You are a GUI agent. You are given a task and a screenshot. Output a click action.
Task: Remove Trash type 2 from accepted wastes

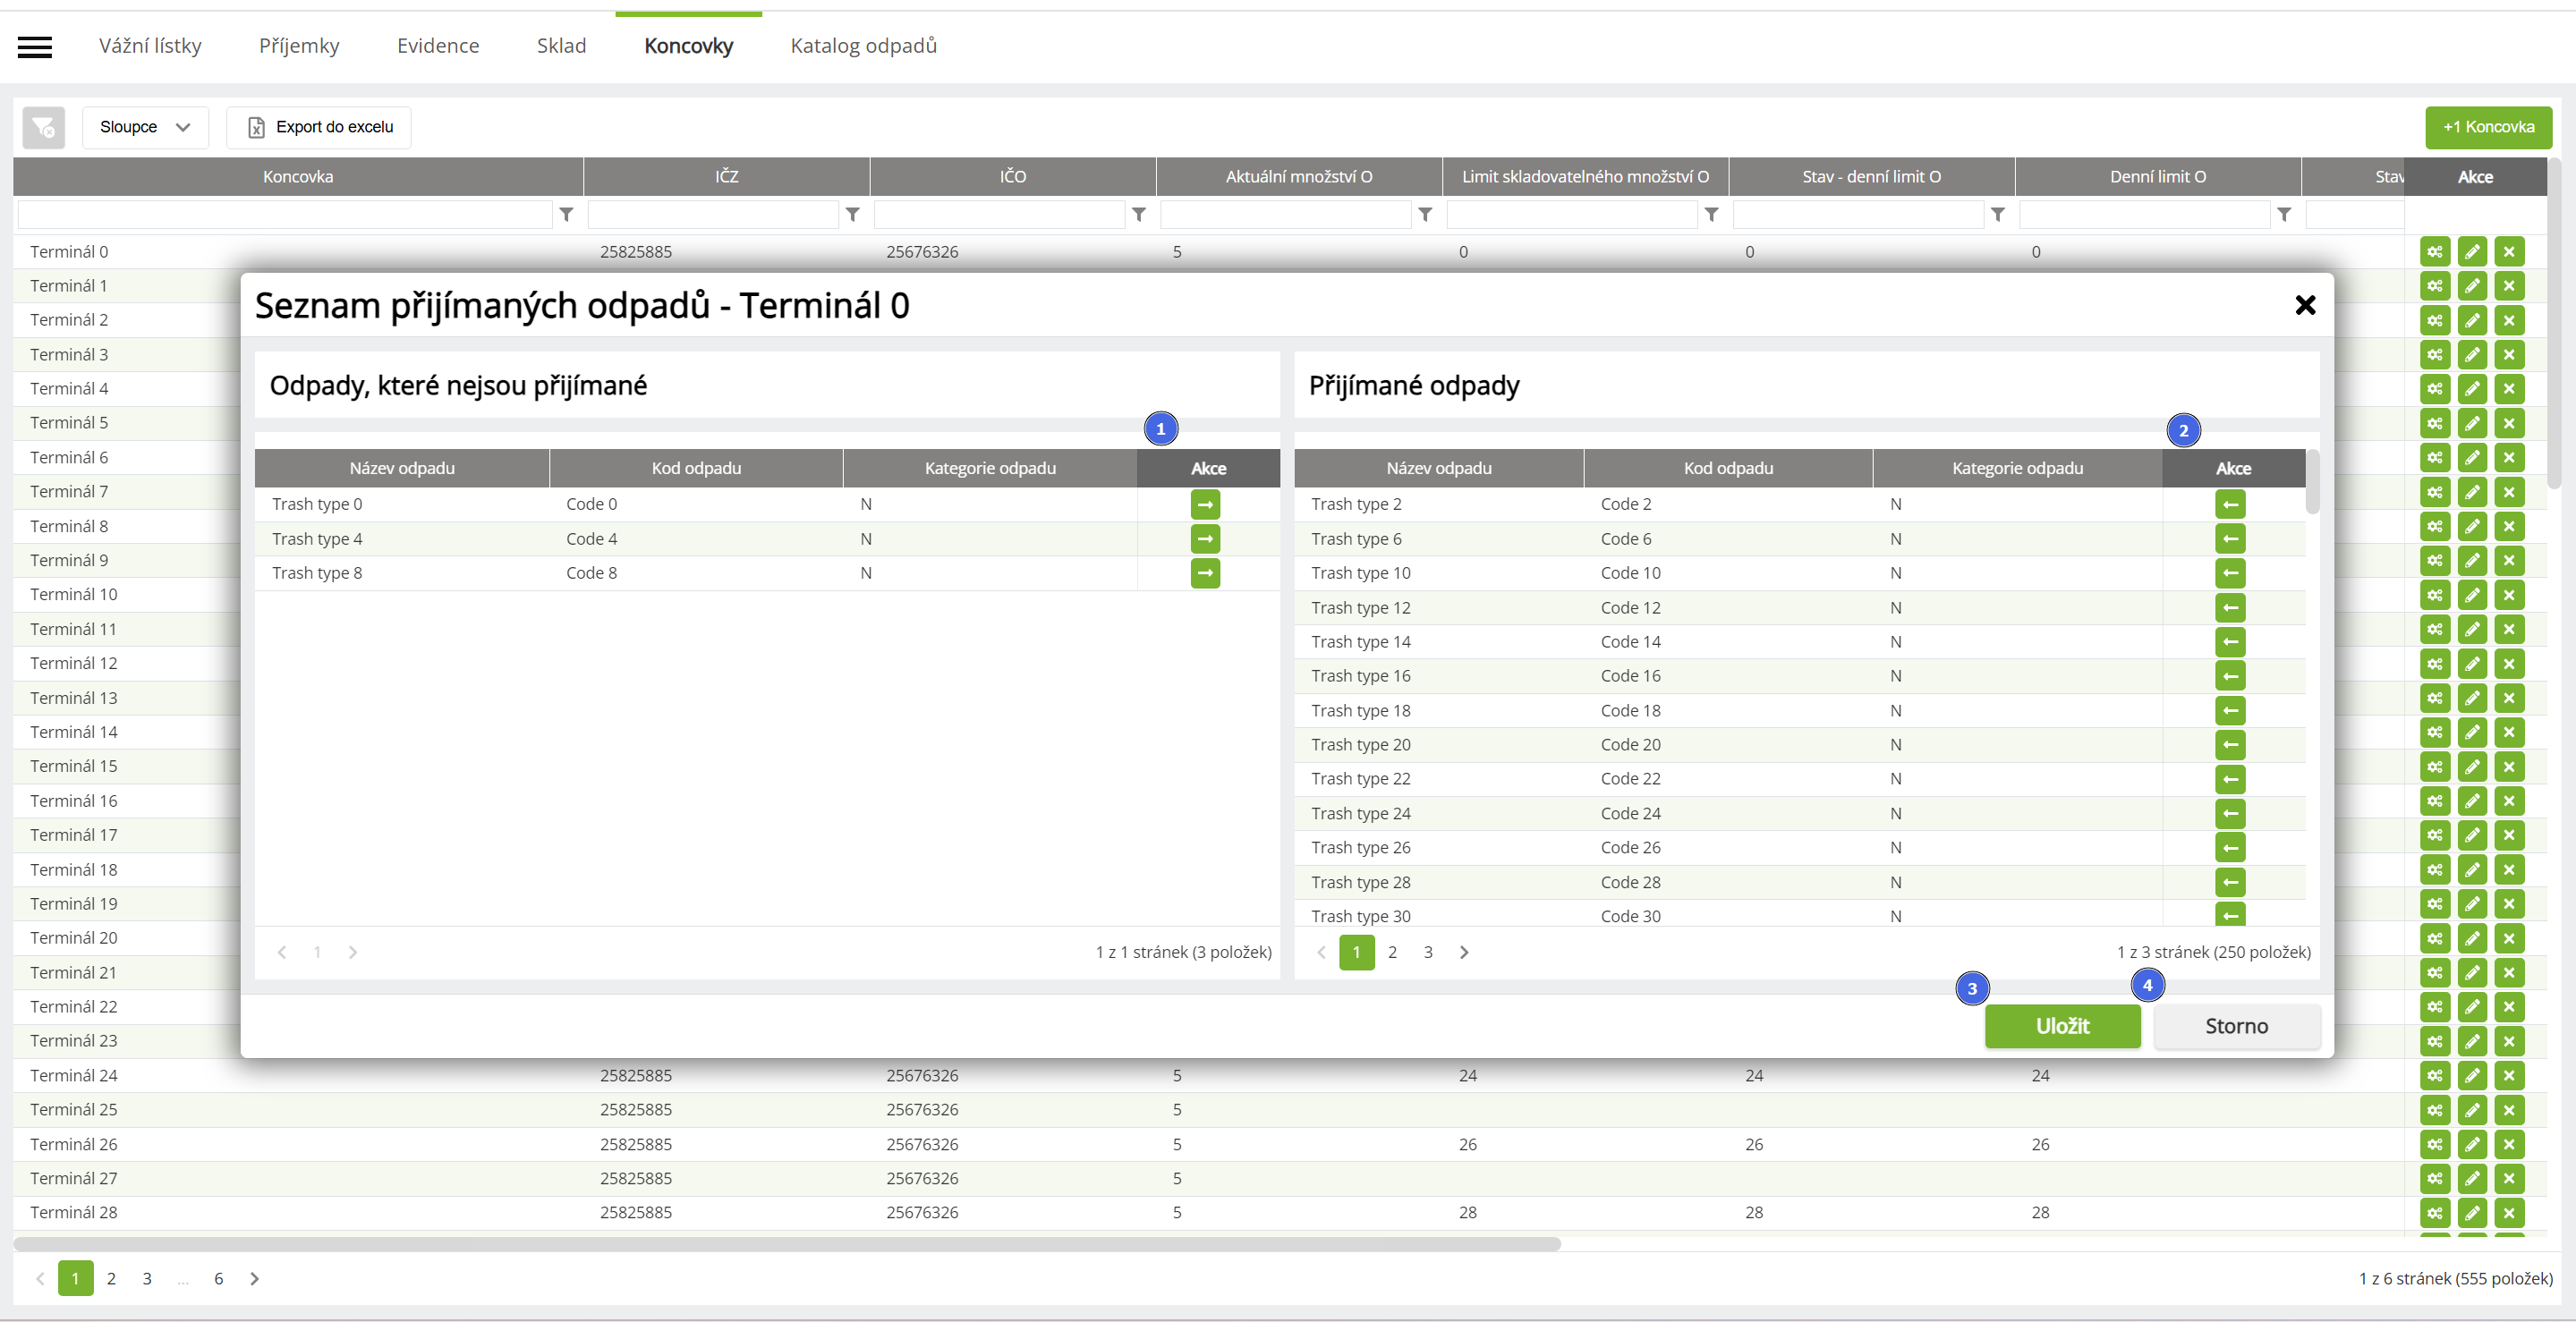[x=2229, y=504]
